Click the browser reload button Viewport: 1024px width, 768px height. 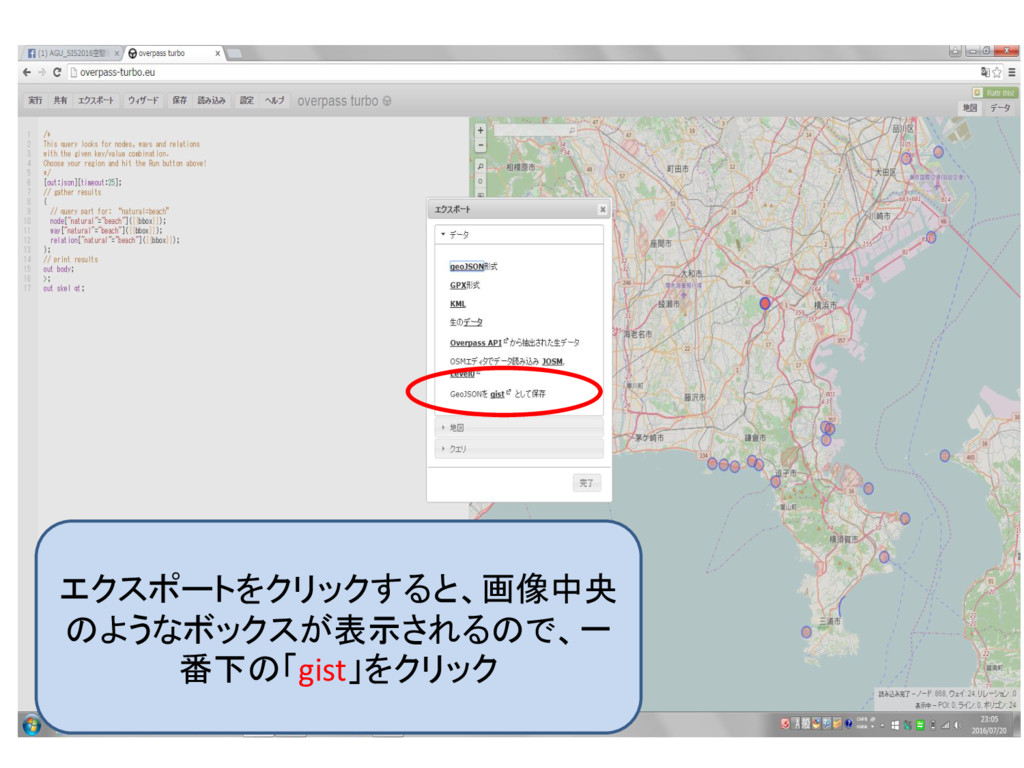58,73
